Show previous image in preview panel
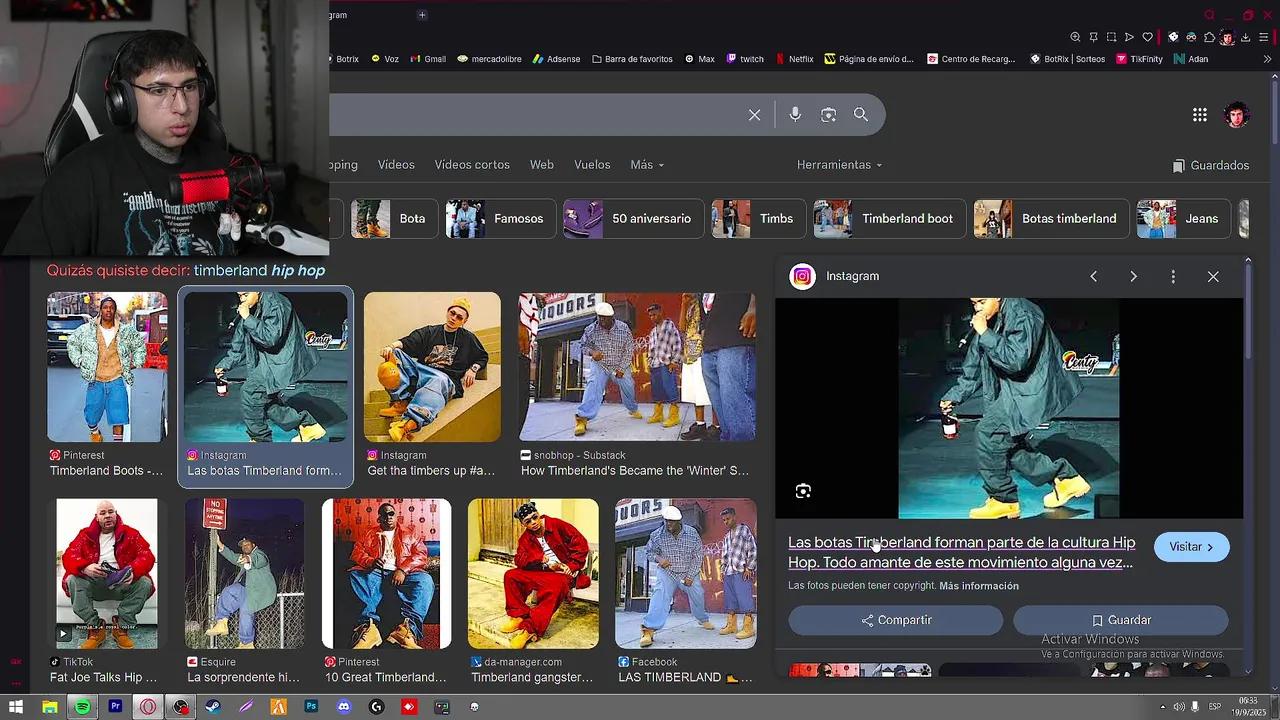1280x720 pixels. click(x=1093, y=276)
